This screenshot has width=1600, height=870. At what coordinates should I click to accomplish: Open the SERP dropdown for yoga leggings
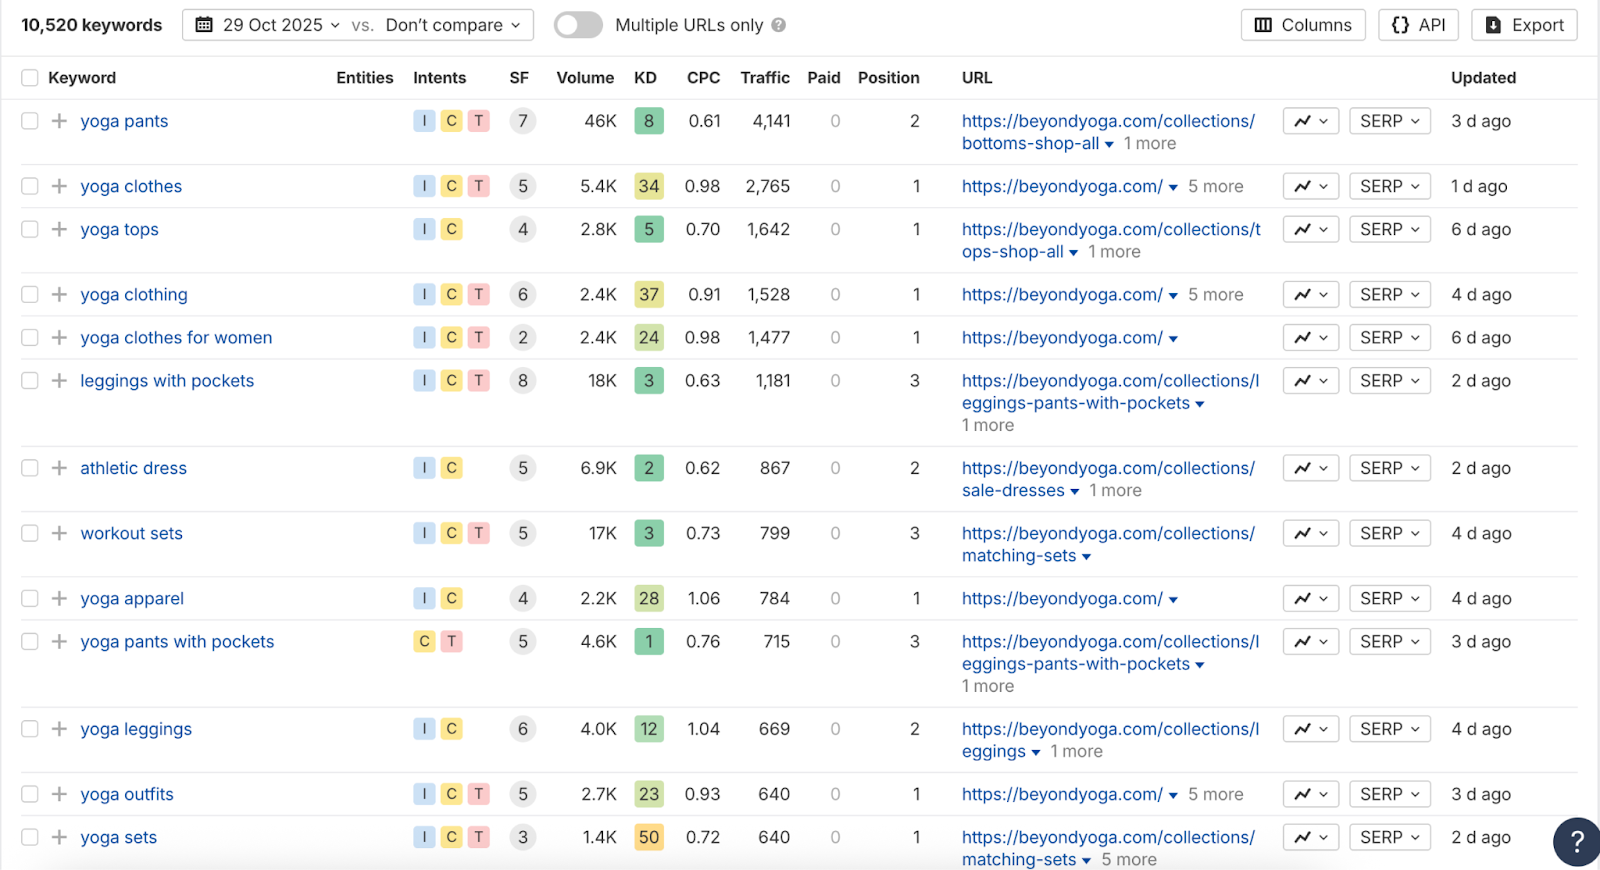coord(1390,729)
